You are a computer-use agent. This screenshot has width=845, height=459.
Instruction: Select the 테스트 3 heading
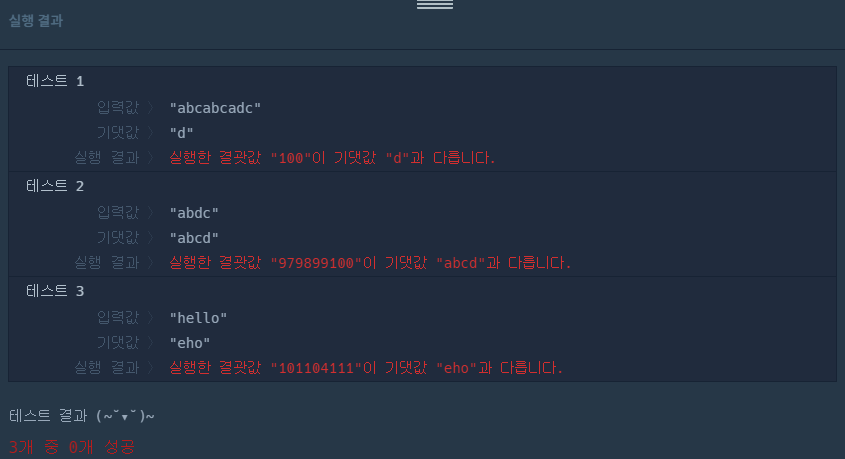pyautogui.click(x=55, y=291)
